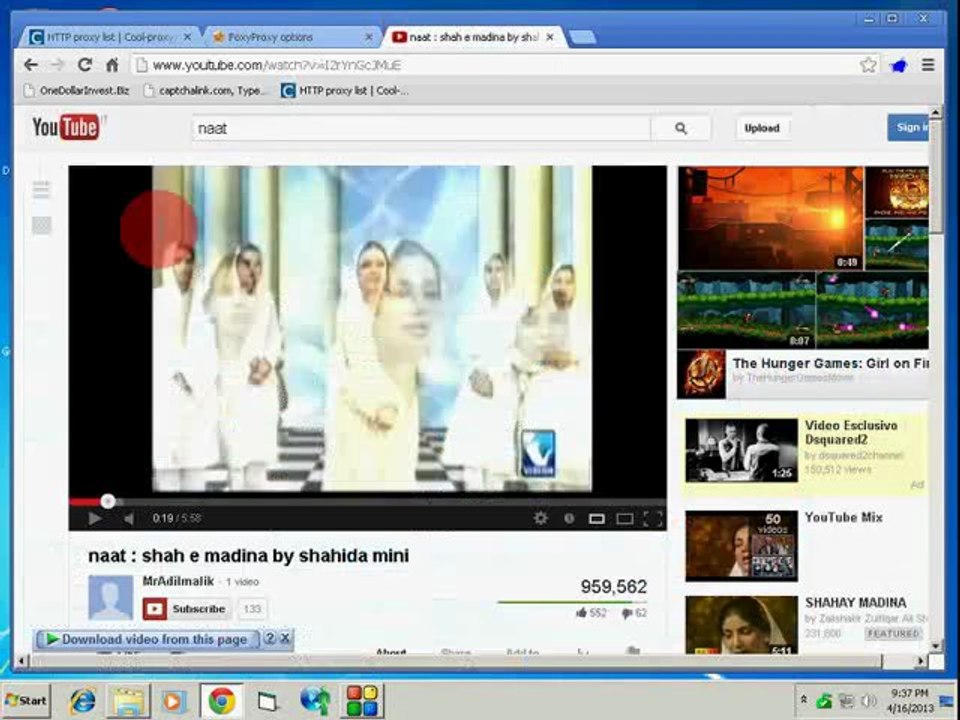Show hidden system tray icons
Image resolution: width=960 pixels, height=720 pixels.
(803, 699)
